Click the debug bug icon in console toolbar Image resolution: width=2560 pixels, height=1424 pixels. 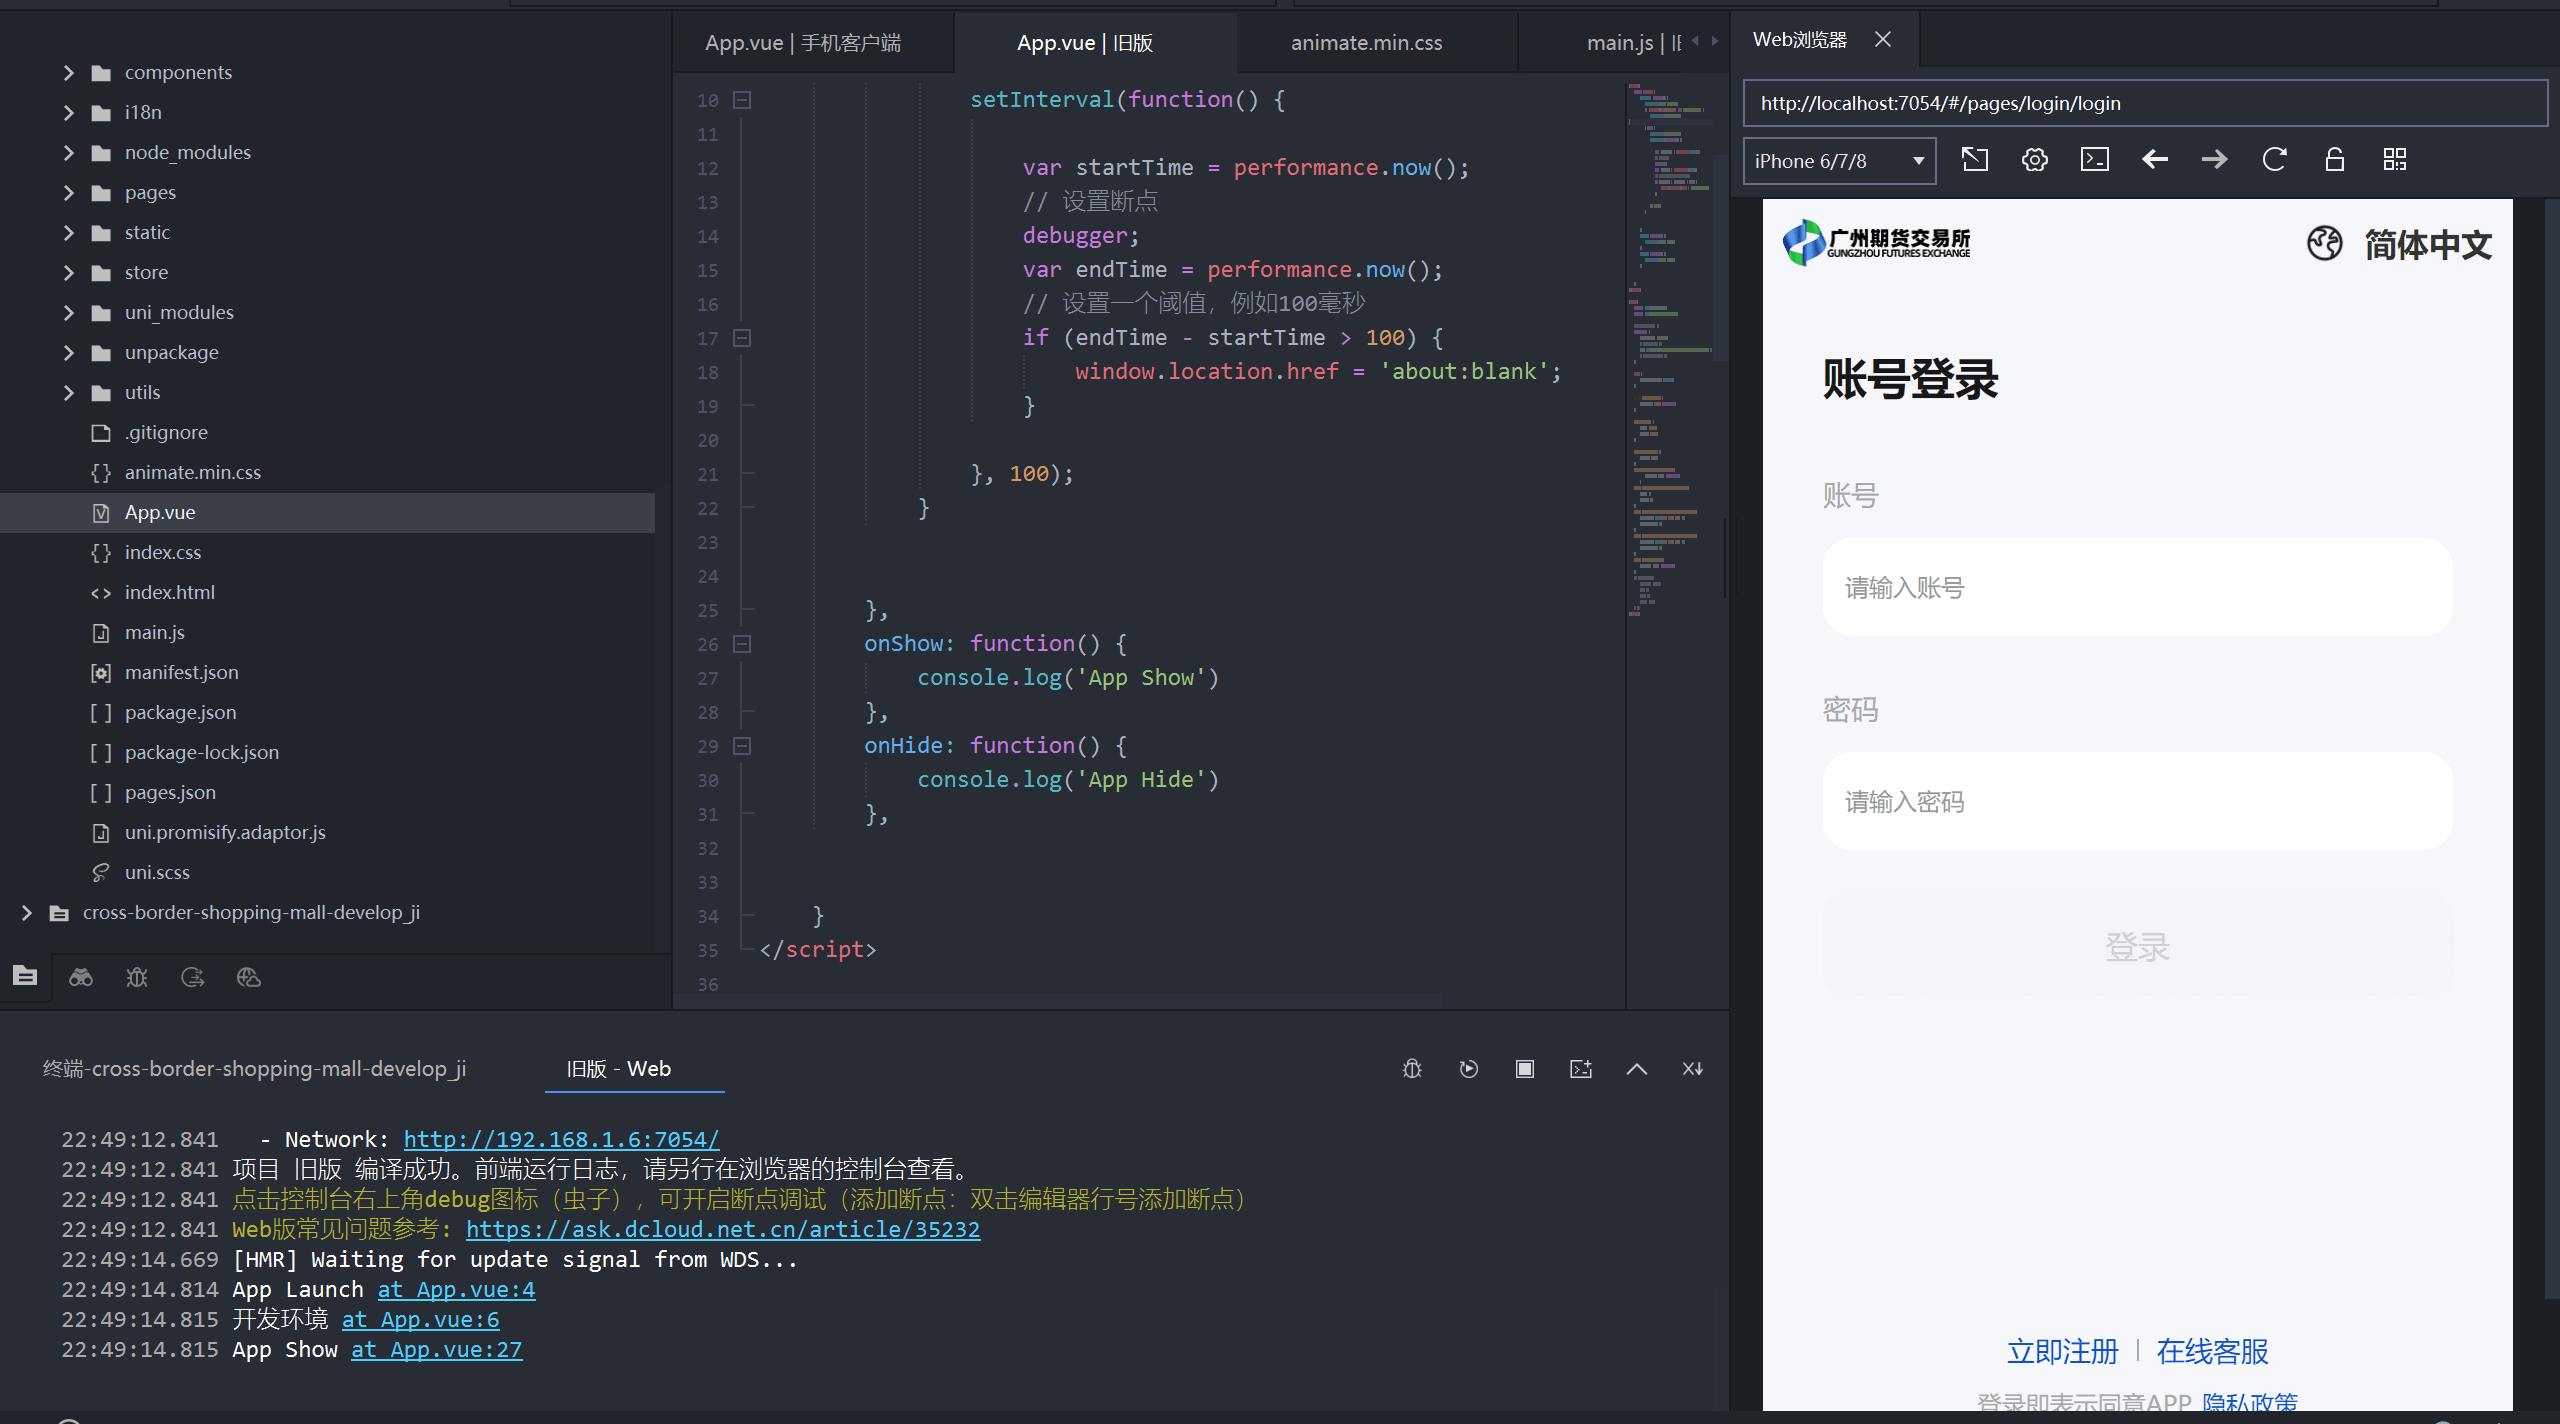[1412, 1069]
